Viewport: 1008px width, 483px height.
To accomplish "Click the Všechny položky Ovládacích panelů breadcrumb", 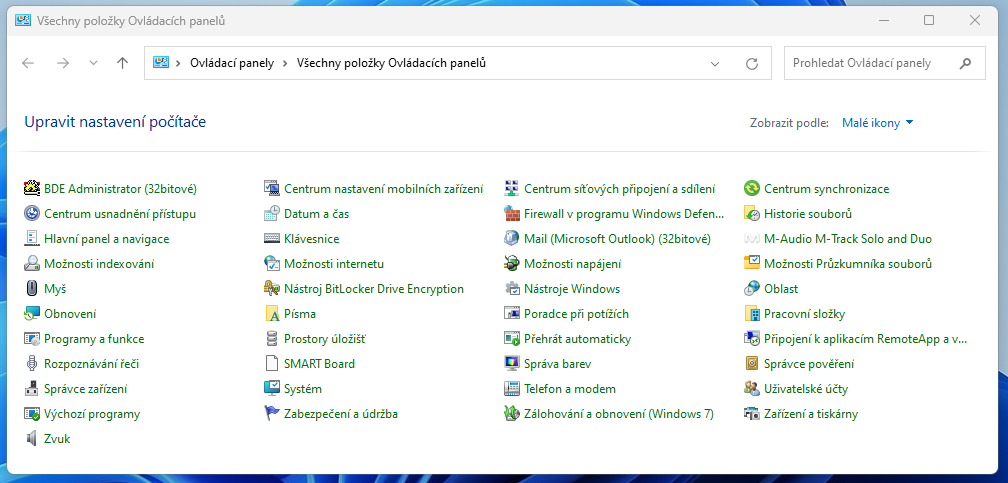I will pyautogui.click(x=391, y=63).
